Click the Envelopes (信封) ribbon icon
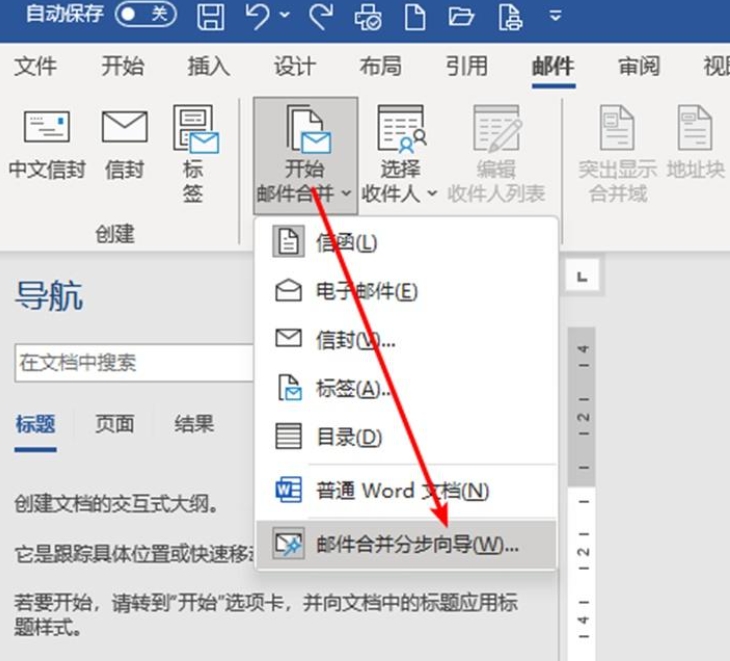The image size is (730, 661). 124,146
